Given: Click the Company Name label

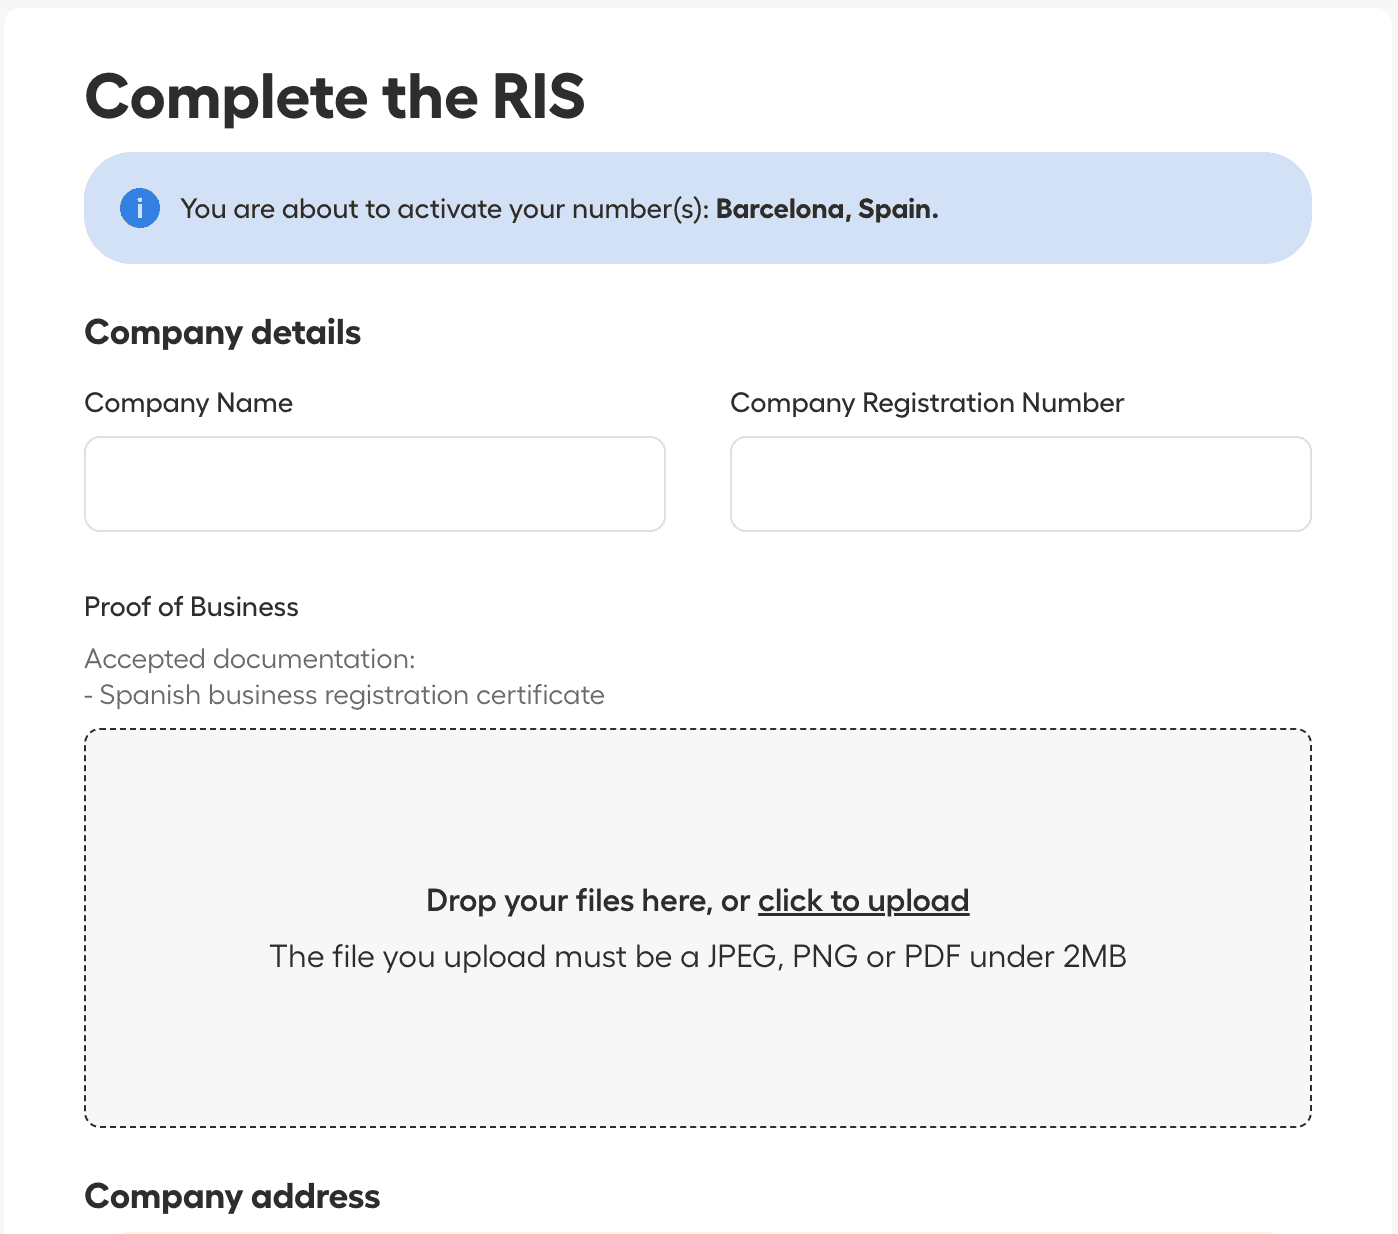Looking at the screenshot, I should [x=188, y=402].
